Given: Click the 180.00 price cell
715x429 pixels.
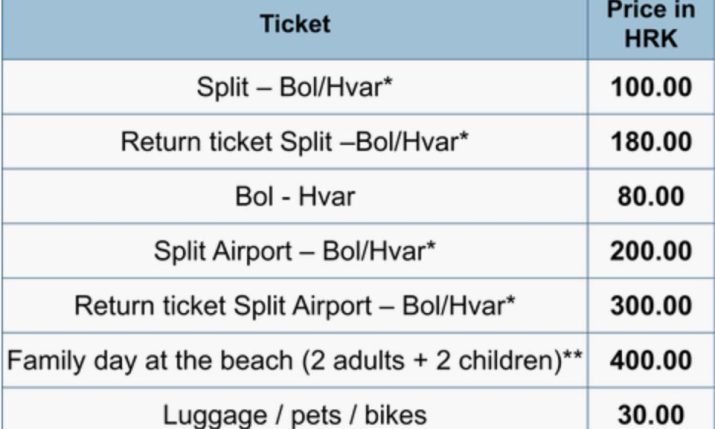Looking at the screenshot, I should coord(650,141).
